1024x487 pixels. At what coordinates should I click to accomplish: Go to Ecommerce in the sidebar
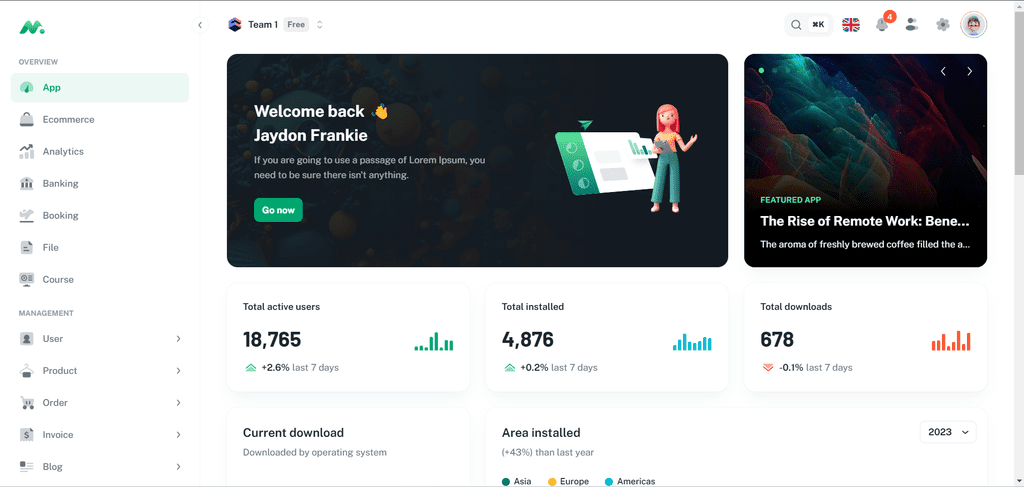100,119
